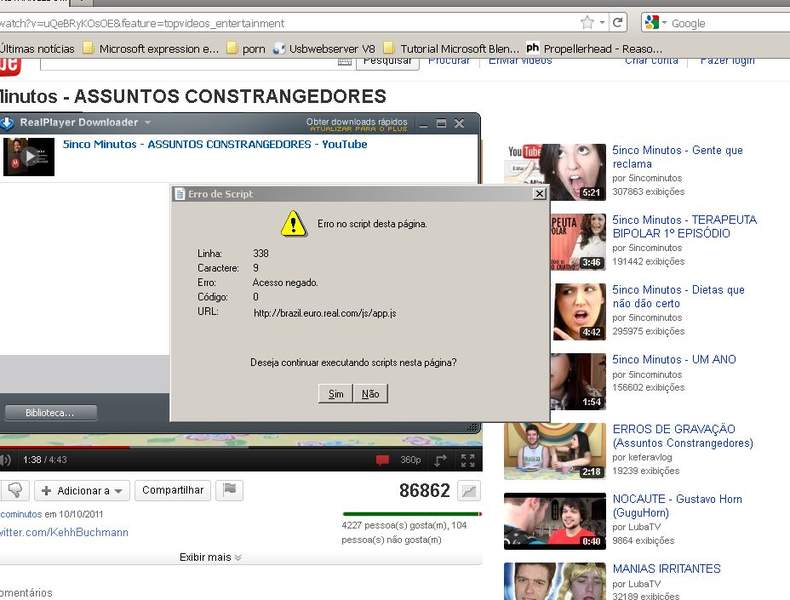The width and height of the screenshot is (790, 600).
Task: Open the '5inco Minutos - ASSUNTOS CONSTRANGEDORES - YouTube' link
Action: [215, 144]
